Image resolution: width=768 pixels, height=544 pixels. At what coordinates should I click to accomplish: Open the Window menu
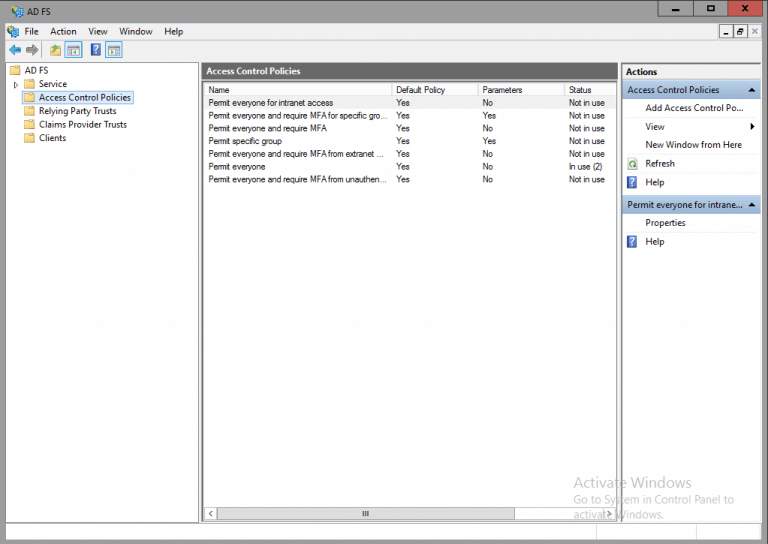[x=136, y=31]
